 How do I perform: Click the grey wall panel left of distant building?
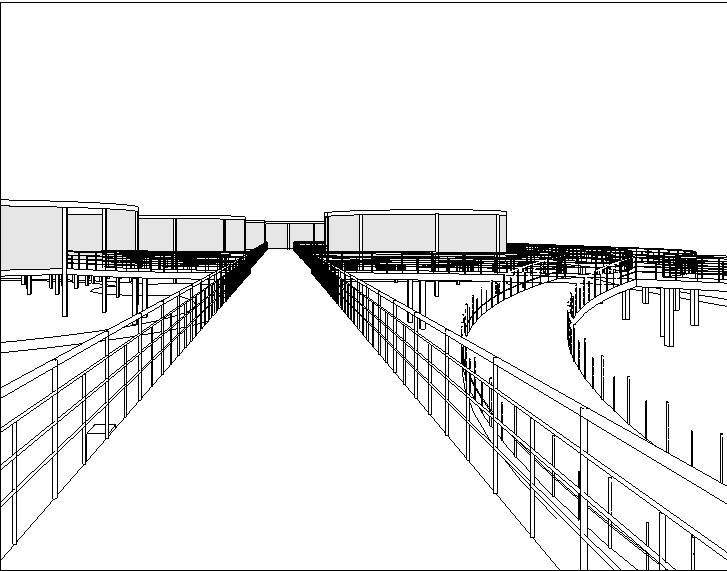click(x=255, y=233)
